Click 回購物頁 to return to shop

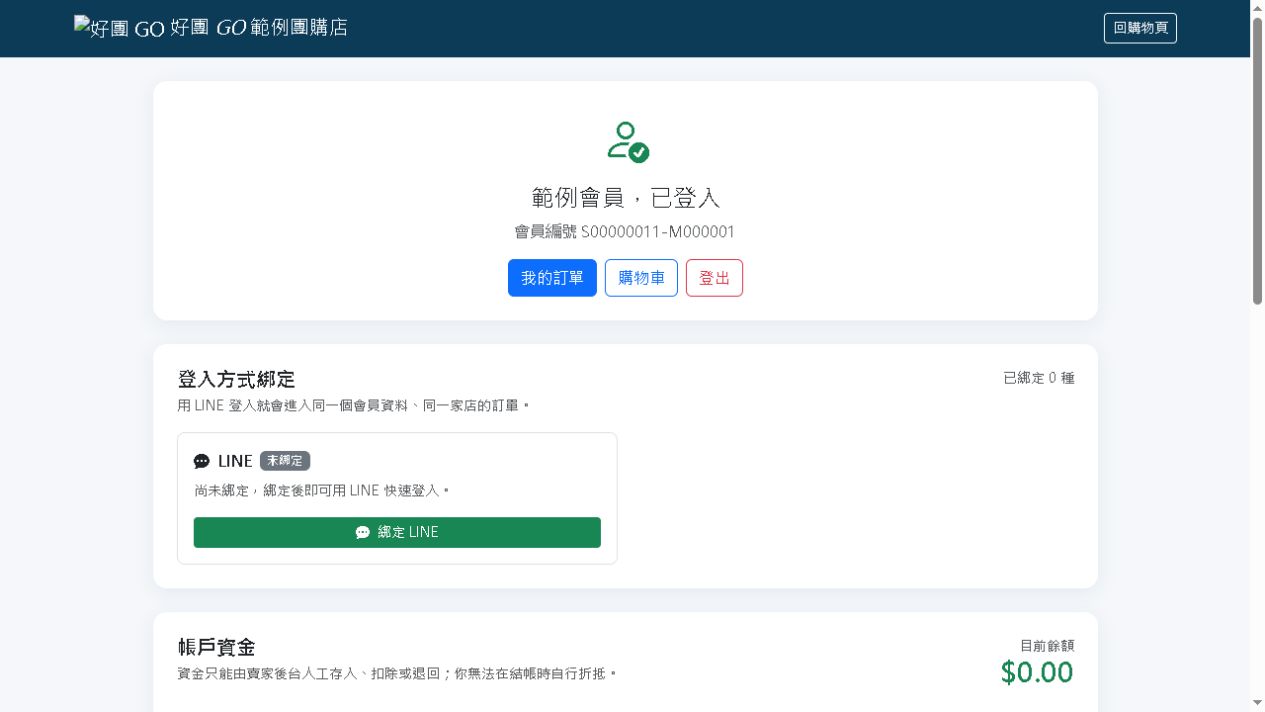pyautogui.click(x=1140, y=28)
